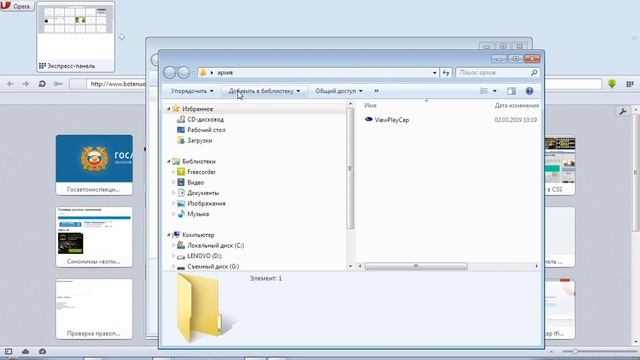The width and height of the screenshot is (640, 360).
Task: Click the change view icon
Action: click(x=484, y=91)
